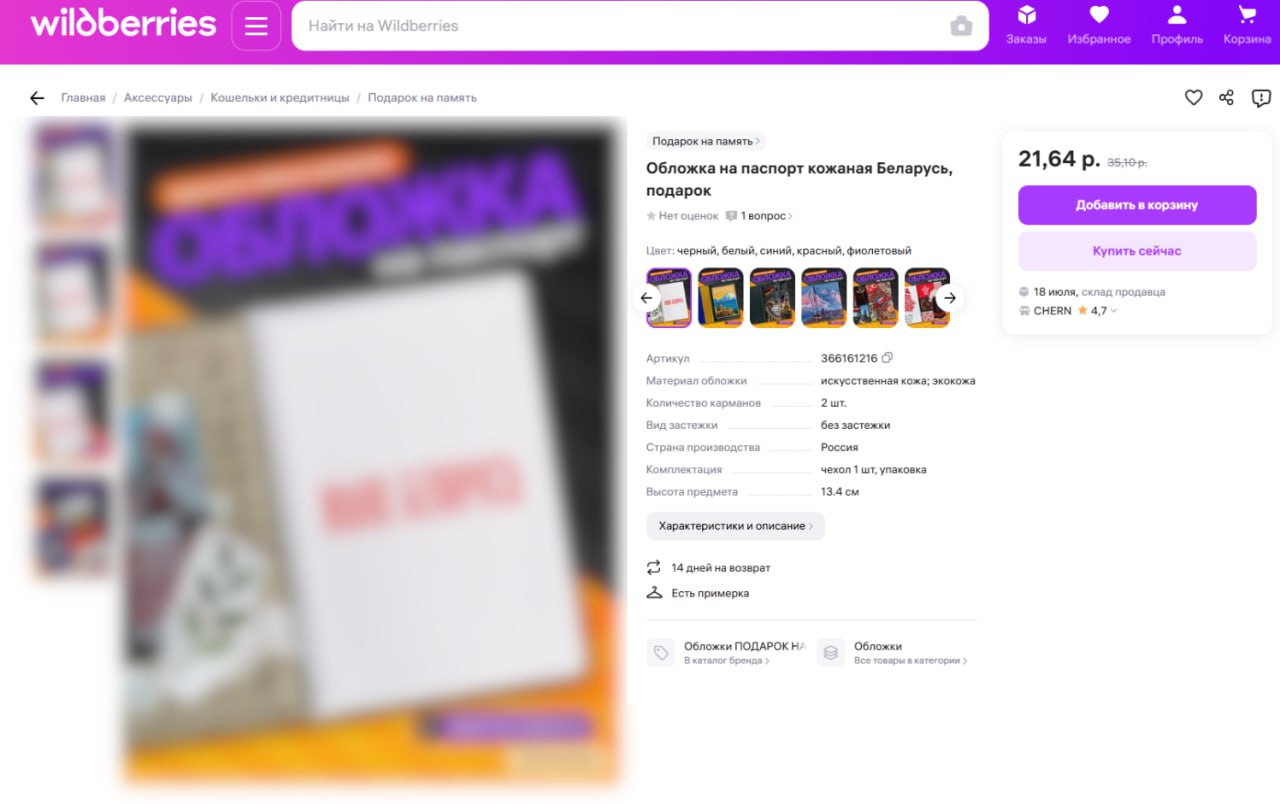Open the Корзина cart icon

[x=1247, y=26]
